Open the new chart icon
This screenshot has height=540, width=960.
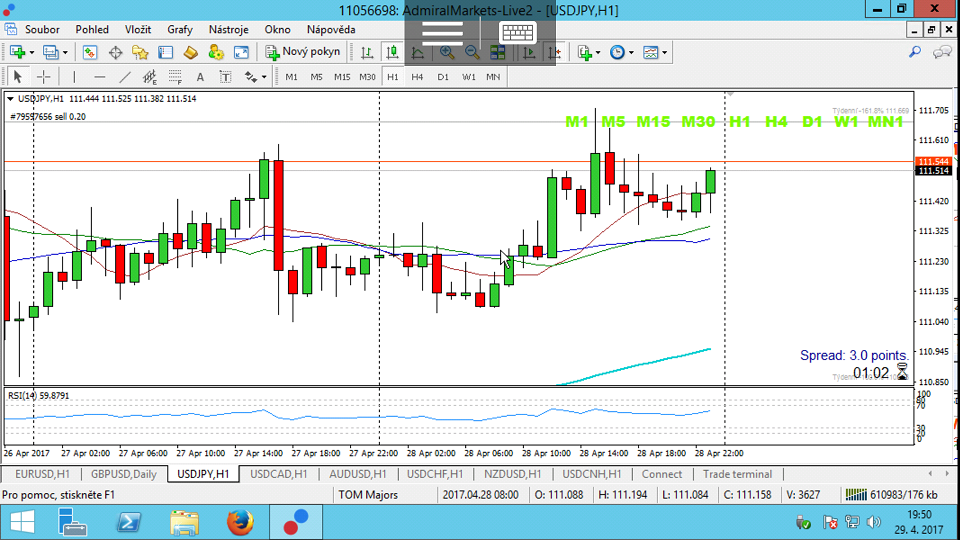(17, 53)
